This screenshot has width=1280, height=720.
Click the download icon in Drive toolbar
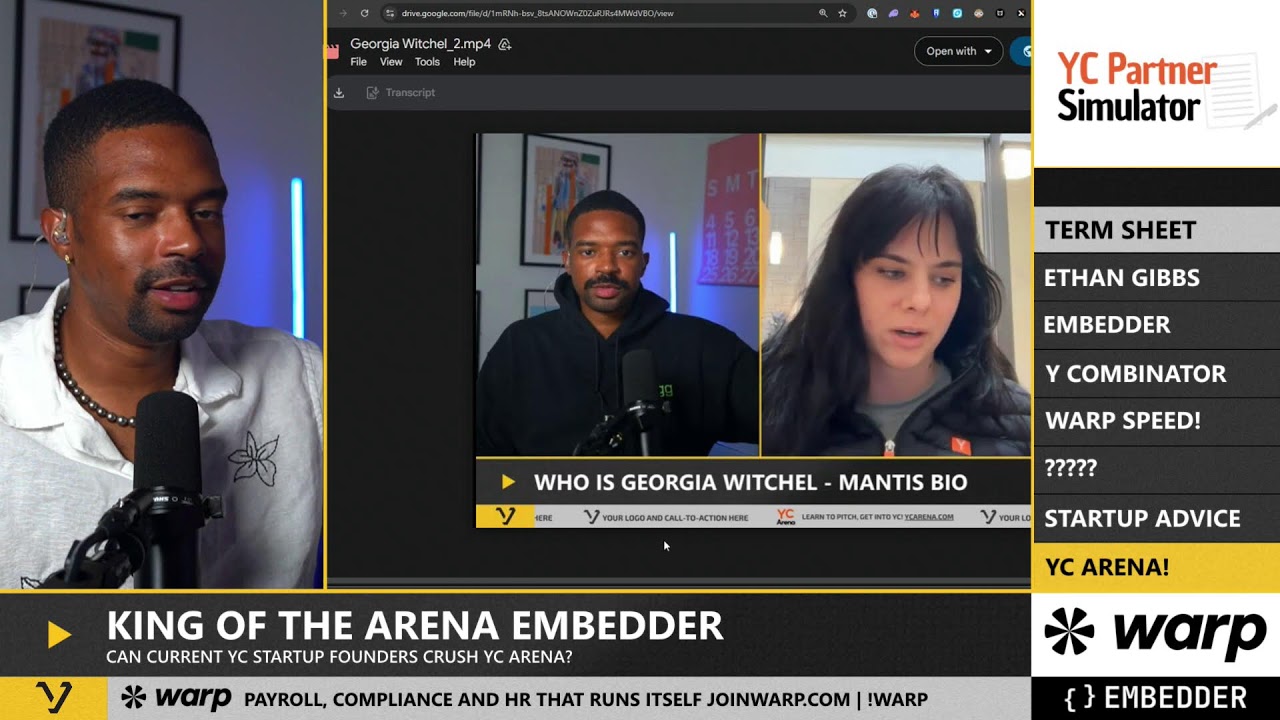click(339, 92)
